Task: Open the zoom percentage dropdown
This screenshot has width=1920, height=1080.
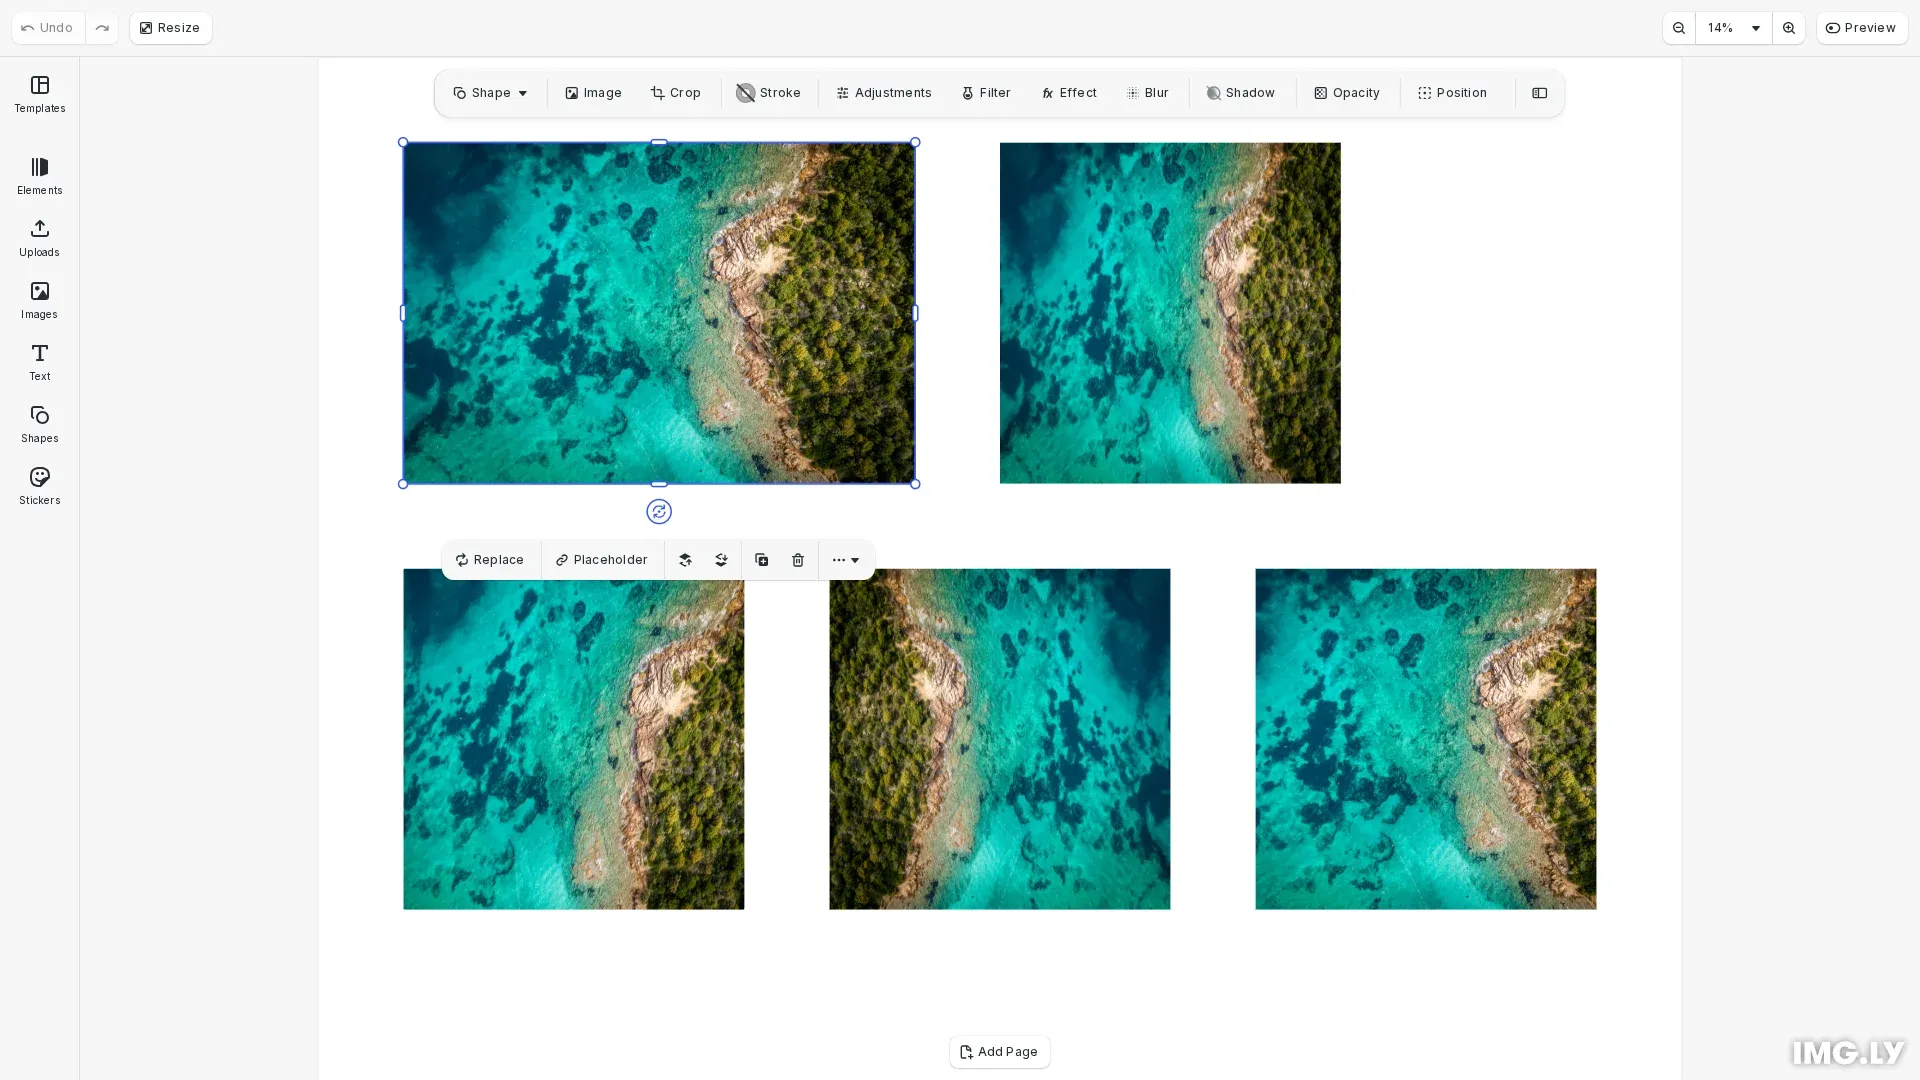Action: pos(1733,28)
